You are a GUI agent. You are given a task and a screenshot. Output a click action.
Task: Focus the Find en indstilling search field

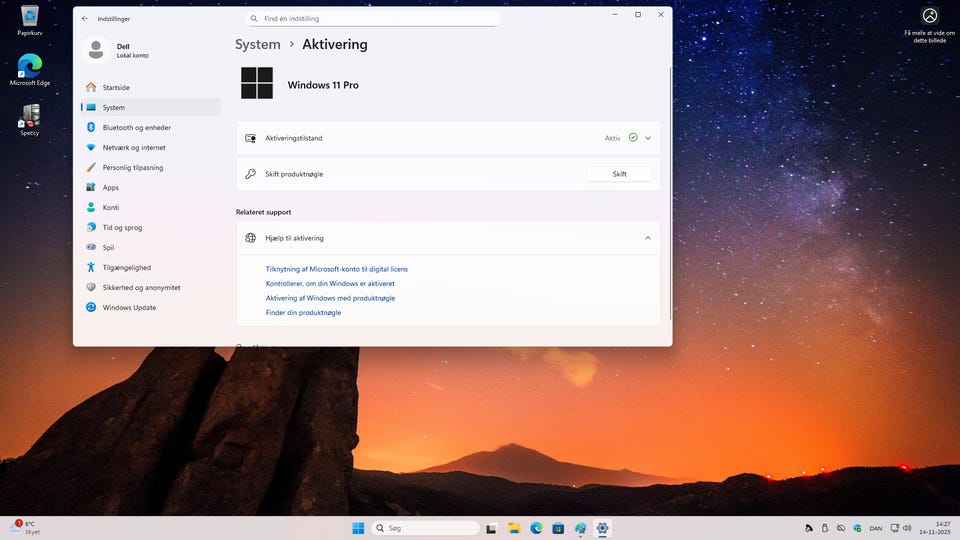(372, 19)
